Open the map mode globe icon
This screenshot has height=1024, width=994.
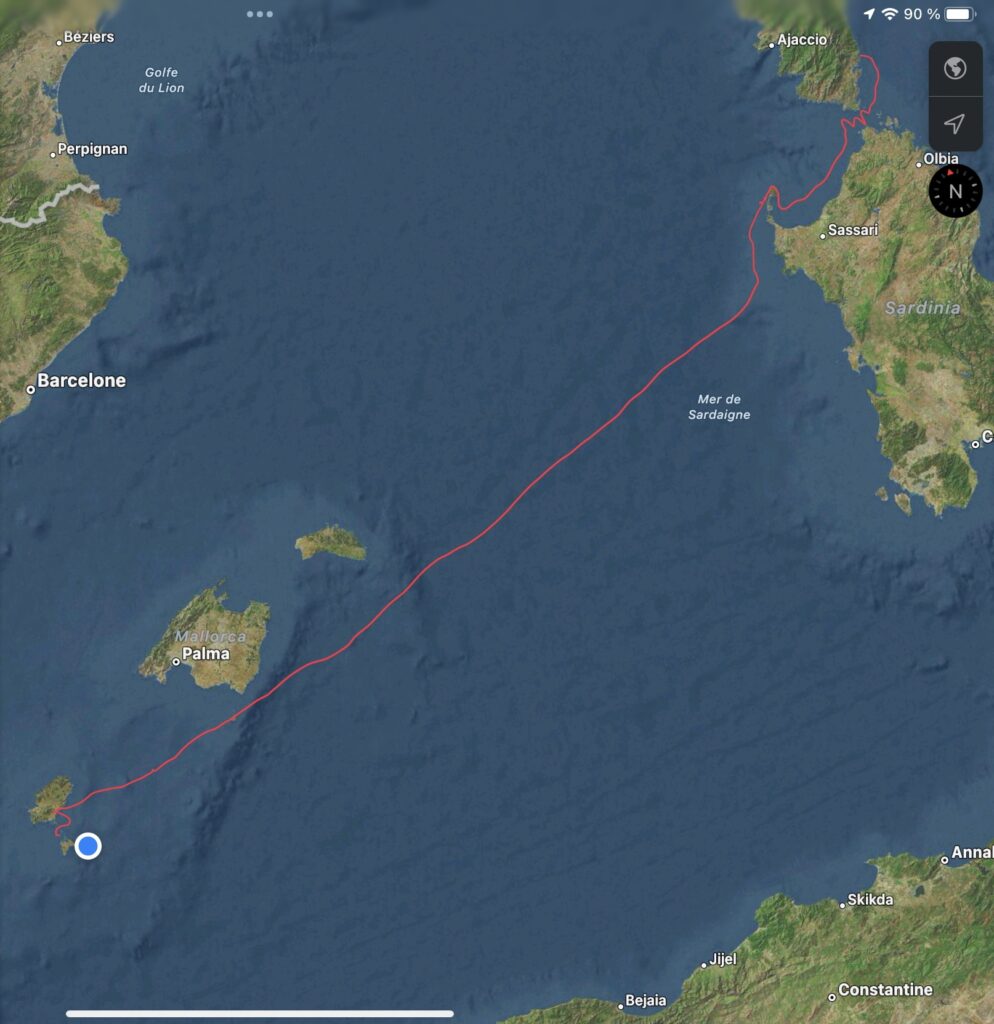(x=955, y=69)
